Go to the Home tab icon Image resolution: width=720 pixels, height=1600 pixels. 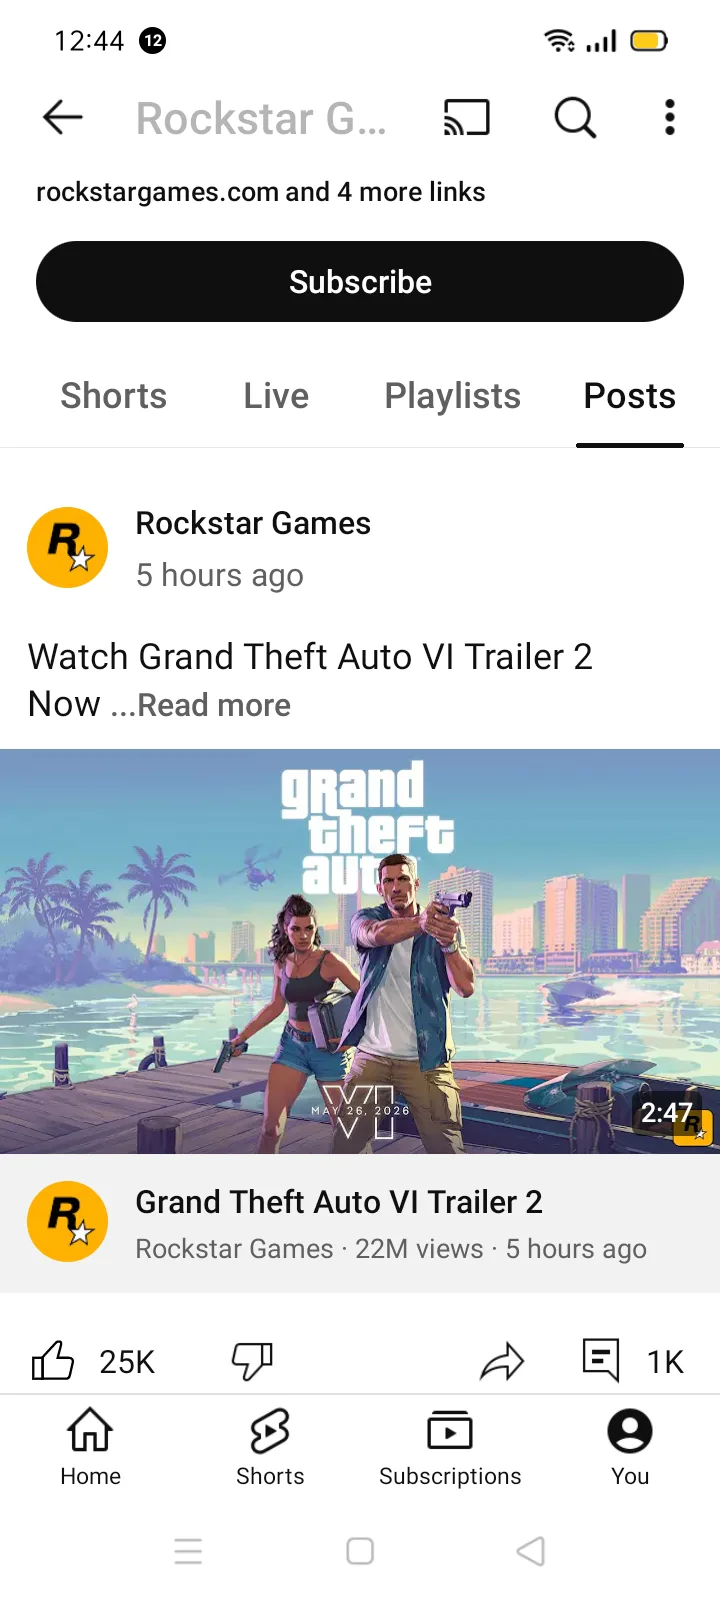point(90,1430)
